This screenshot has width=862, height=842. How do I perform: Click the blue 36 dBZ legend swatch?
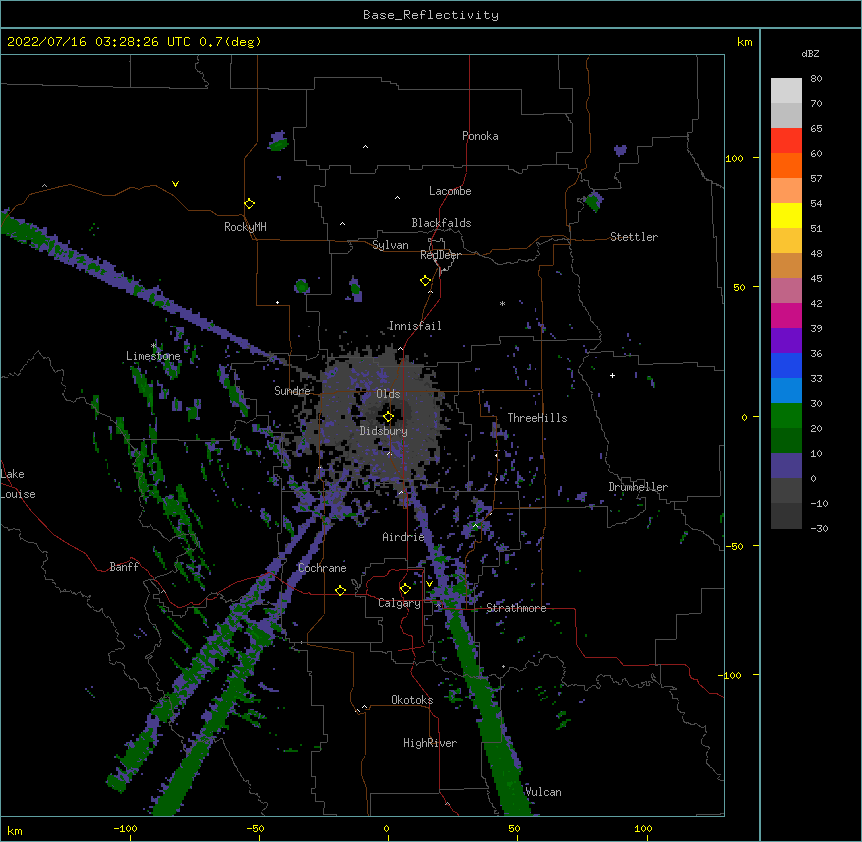786,365
